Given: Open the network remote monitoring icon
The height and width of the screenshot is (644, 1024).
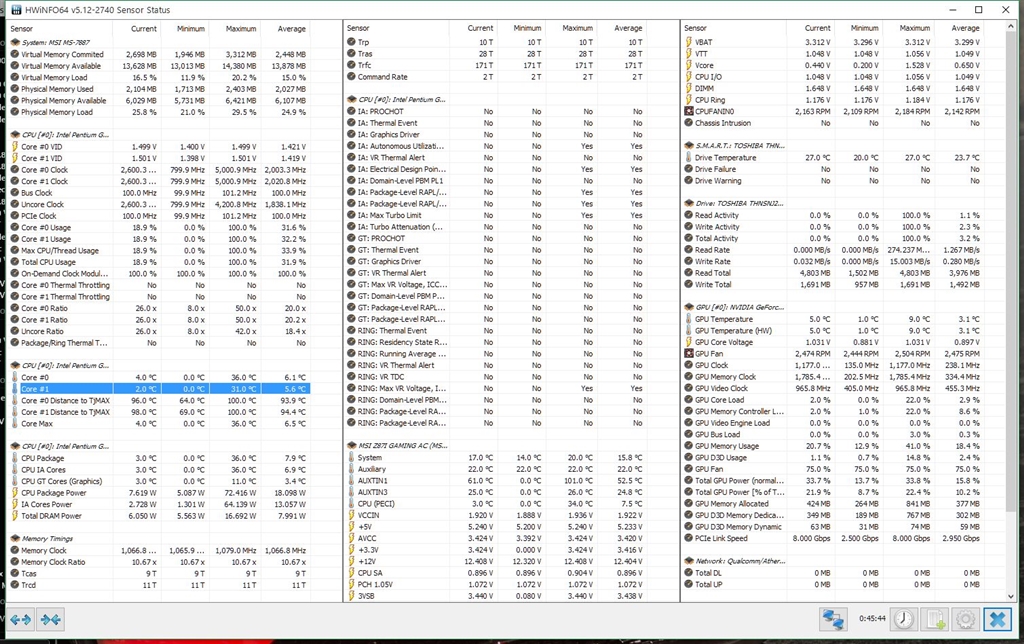Looking at the screenshot, I should [x=833, y=619].
